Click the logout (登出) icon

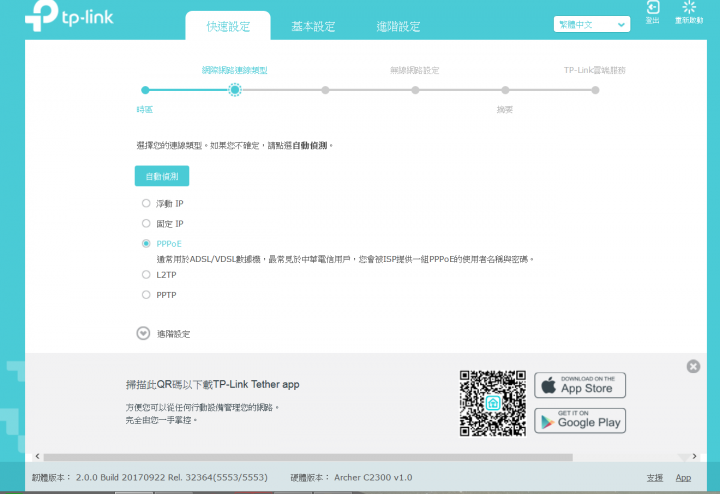tap(652, 12)
